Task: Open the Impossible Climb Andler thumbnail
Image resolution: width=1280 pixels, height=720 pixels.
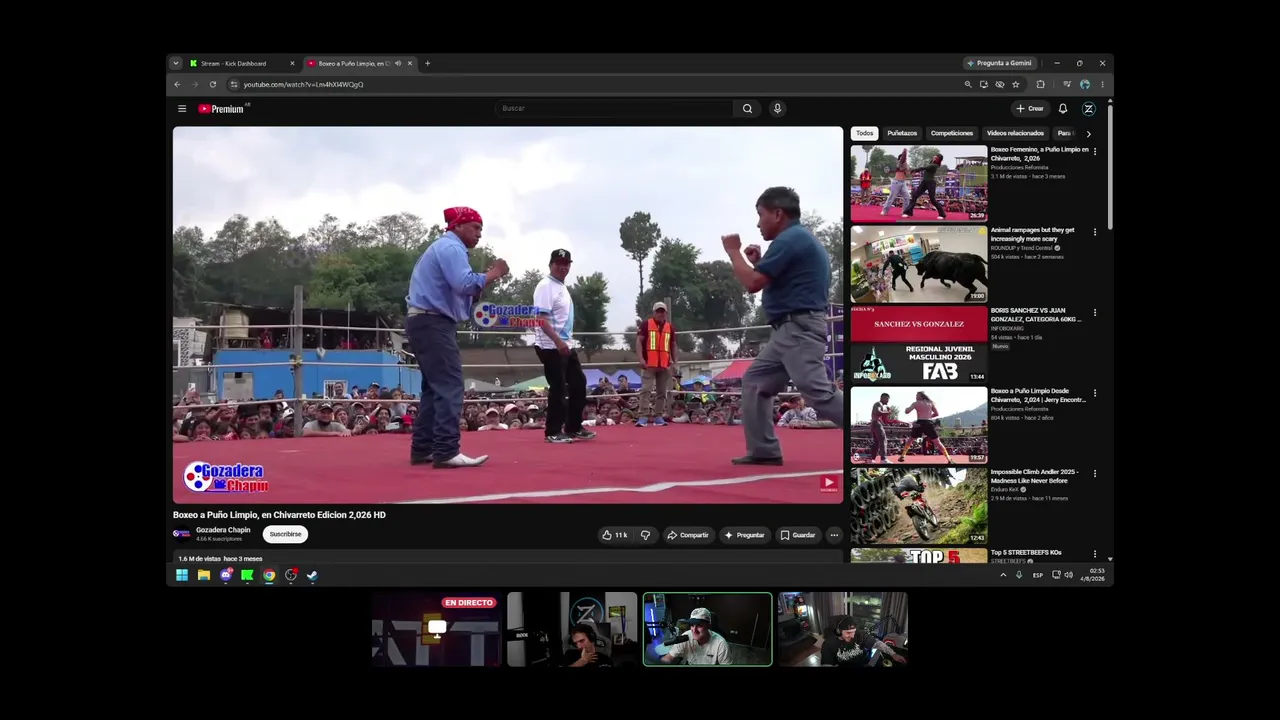Action: [919, 505]
